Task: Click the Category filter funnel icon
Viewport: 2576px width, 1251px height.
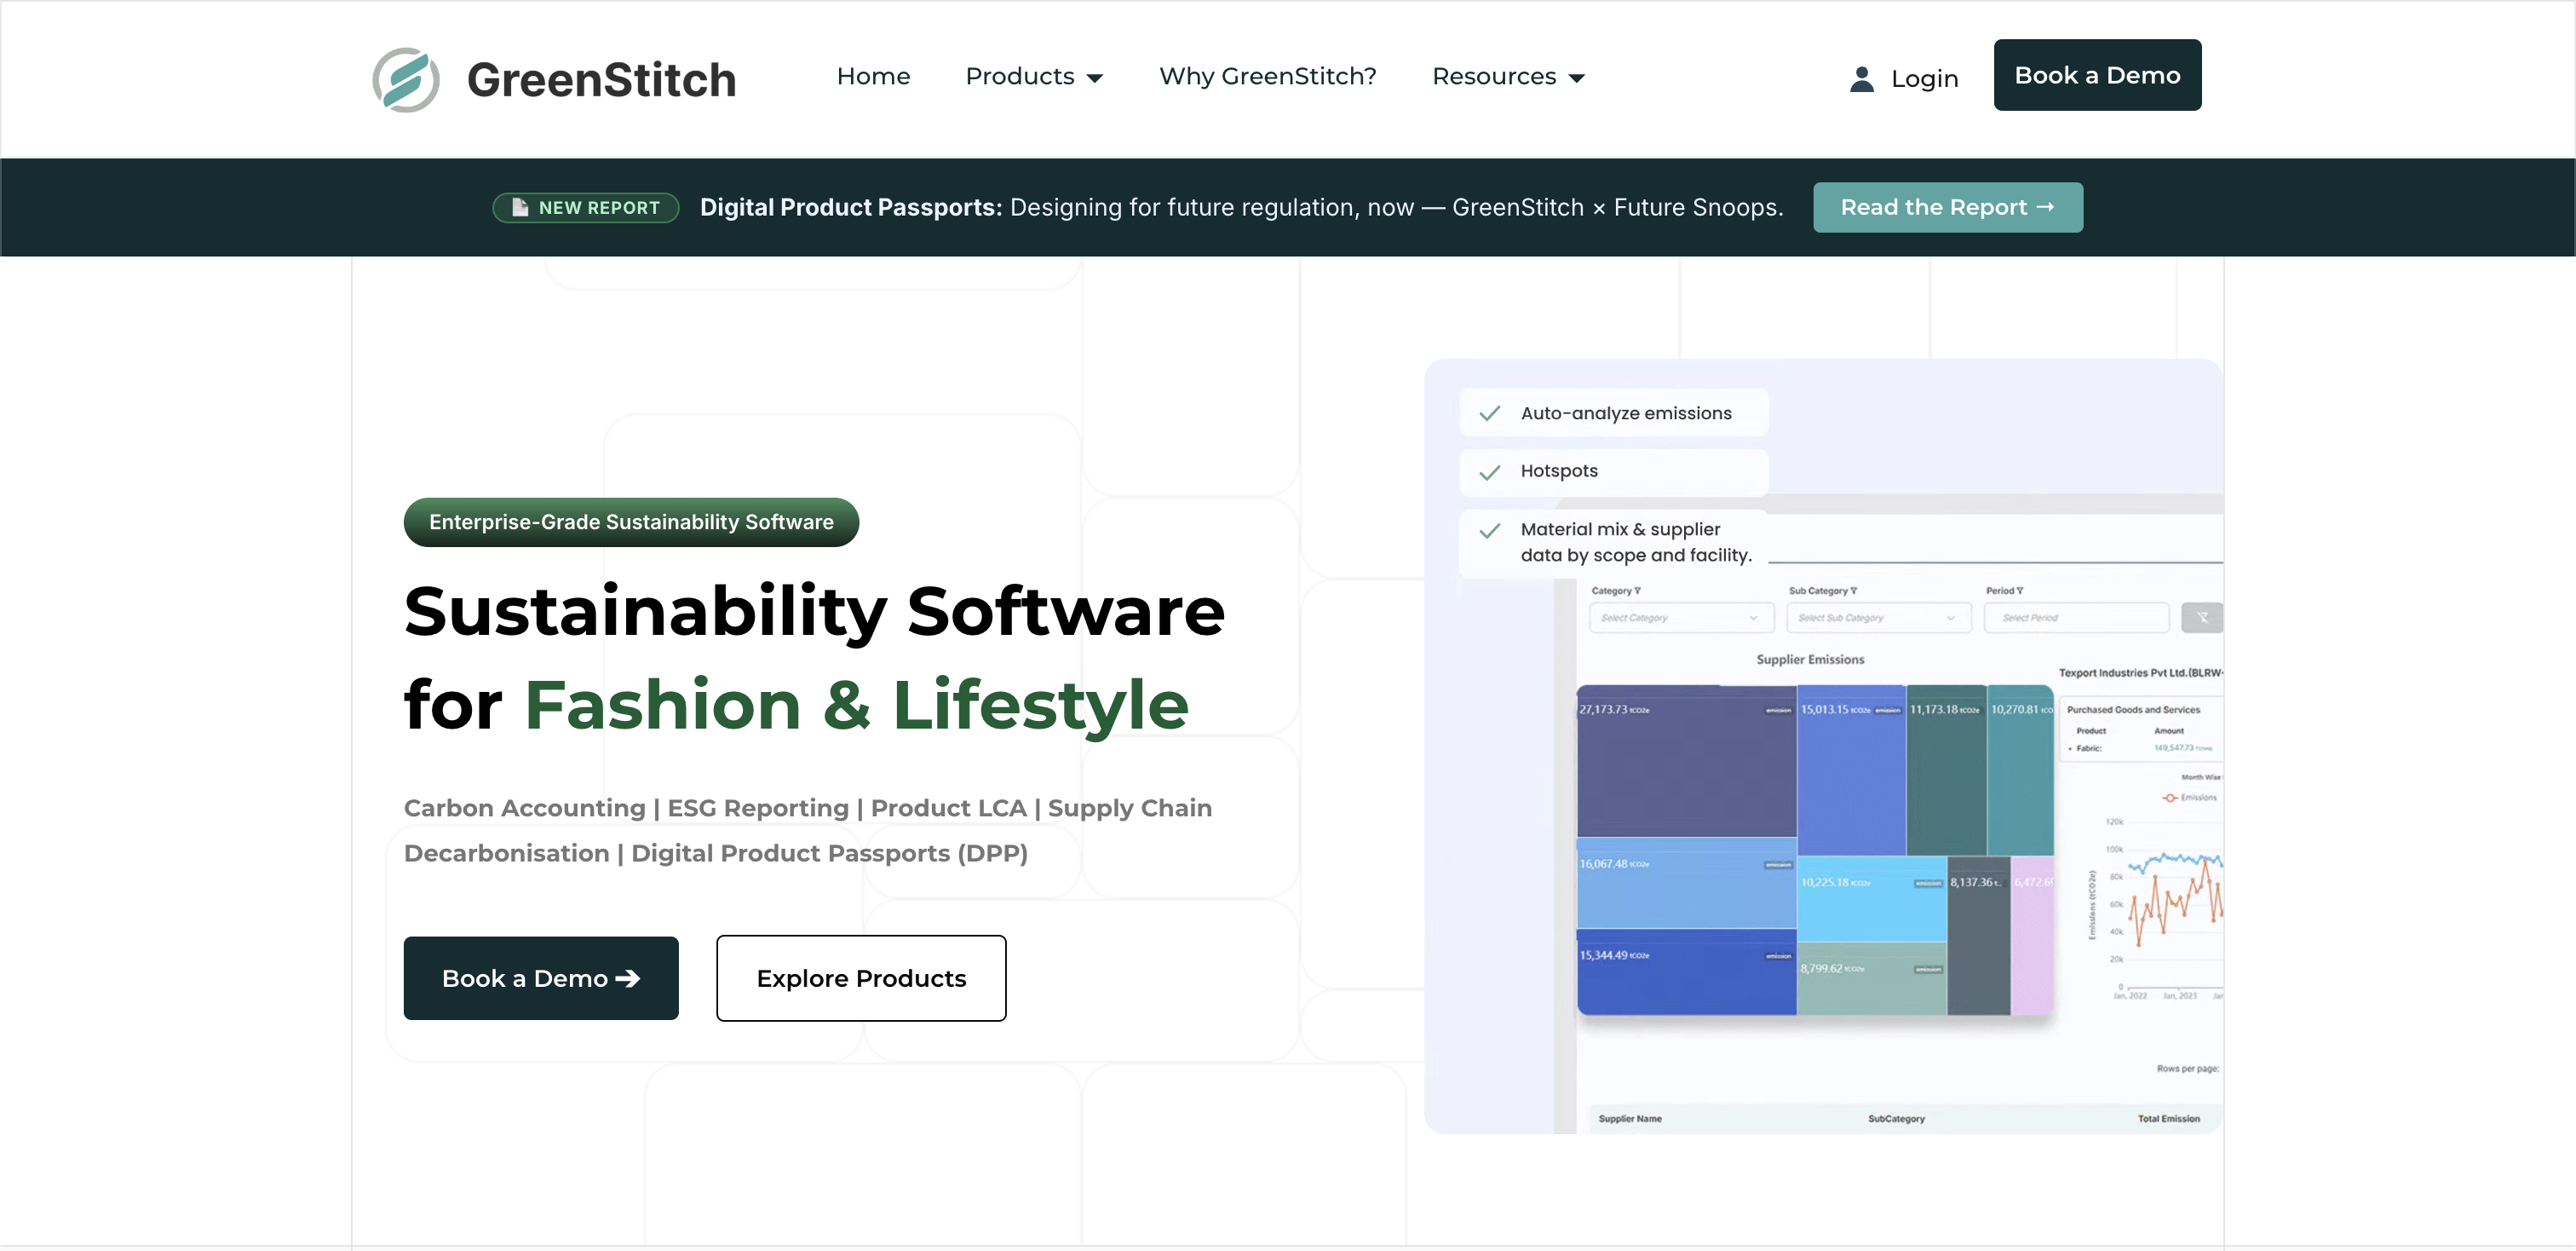Action: 1637,591
